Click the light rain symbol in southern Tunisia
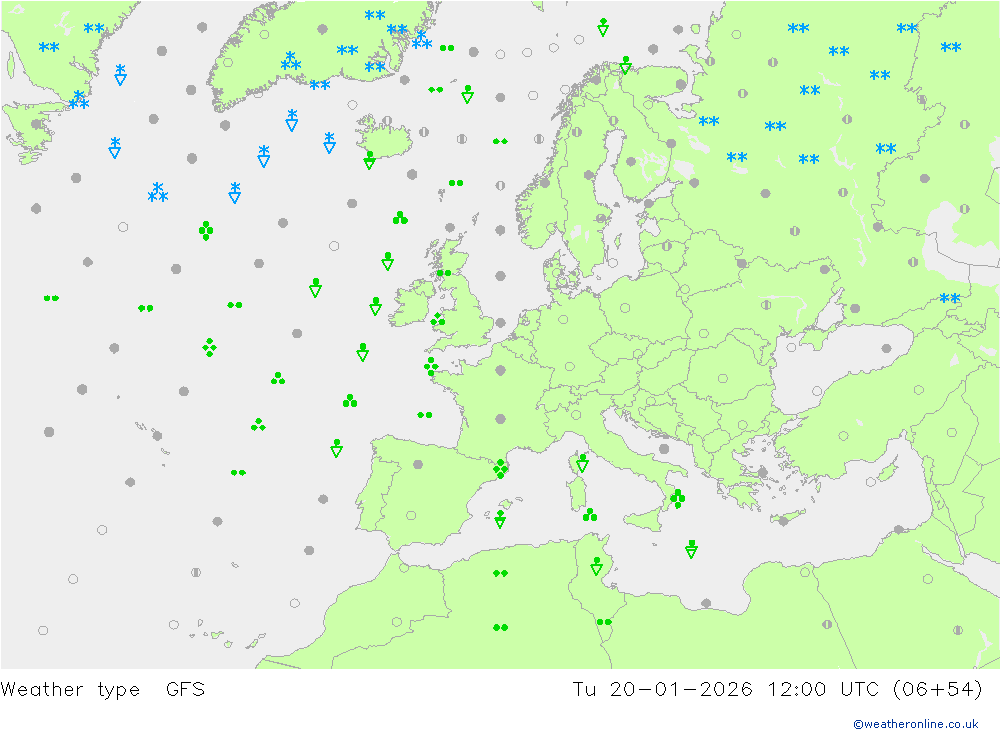This screenshot has width=1000, height=733. (x=604, y=622)
